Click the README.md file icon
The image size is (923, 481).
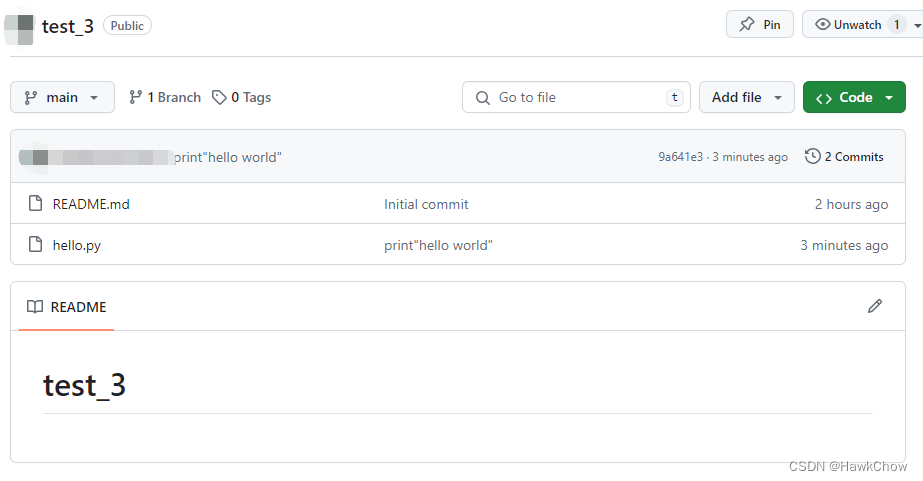35,204
